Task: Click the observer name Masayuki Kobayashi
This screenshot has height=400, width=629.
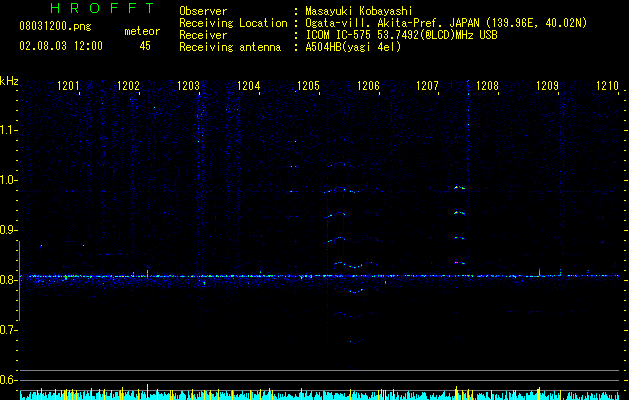Action: pos(359,11)
